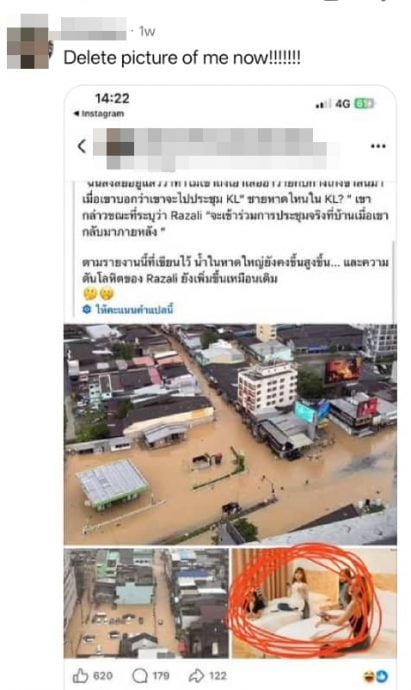The height and width of the screenshot is (690, 411).
Task: Tap the gear icon beside translation rating
Action: (87, 309)
